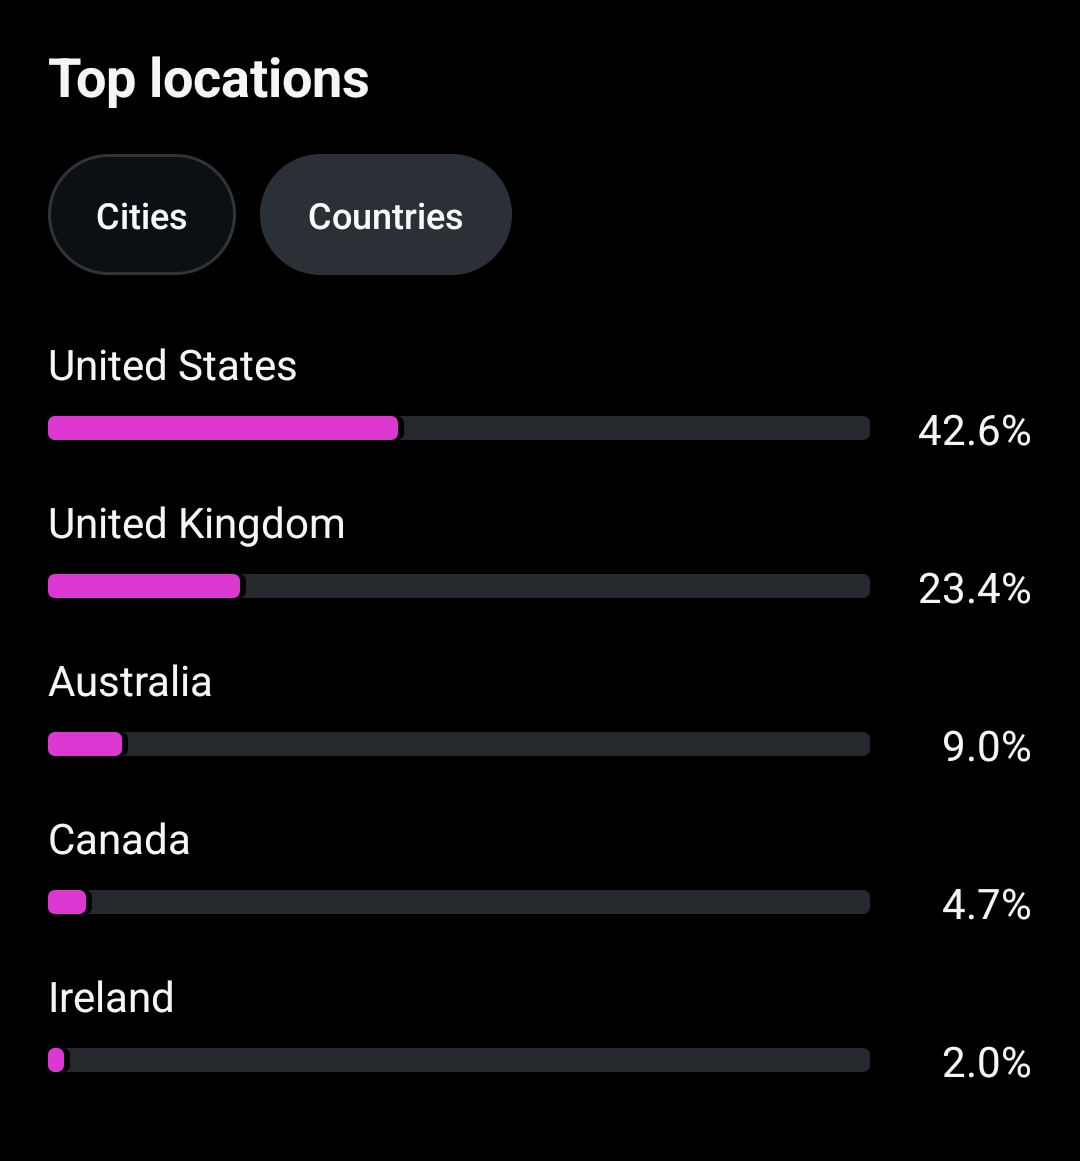Viewport: 1080px width, 1161px height.
Task: Tap the Canada country label
Action: point(119,840)
